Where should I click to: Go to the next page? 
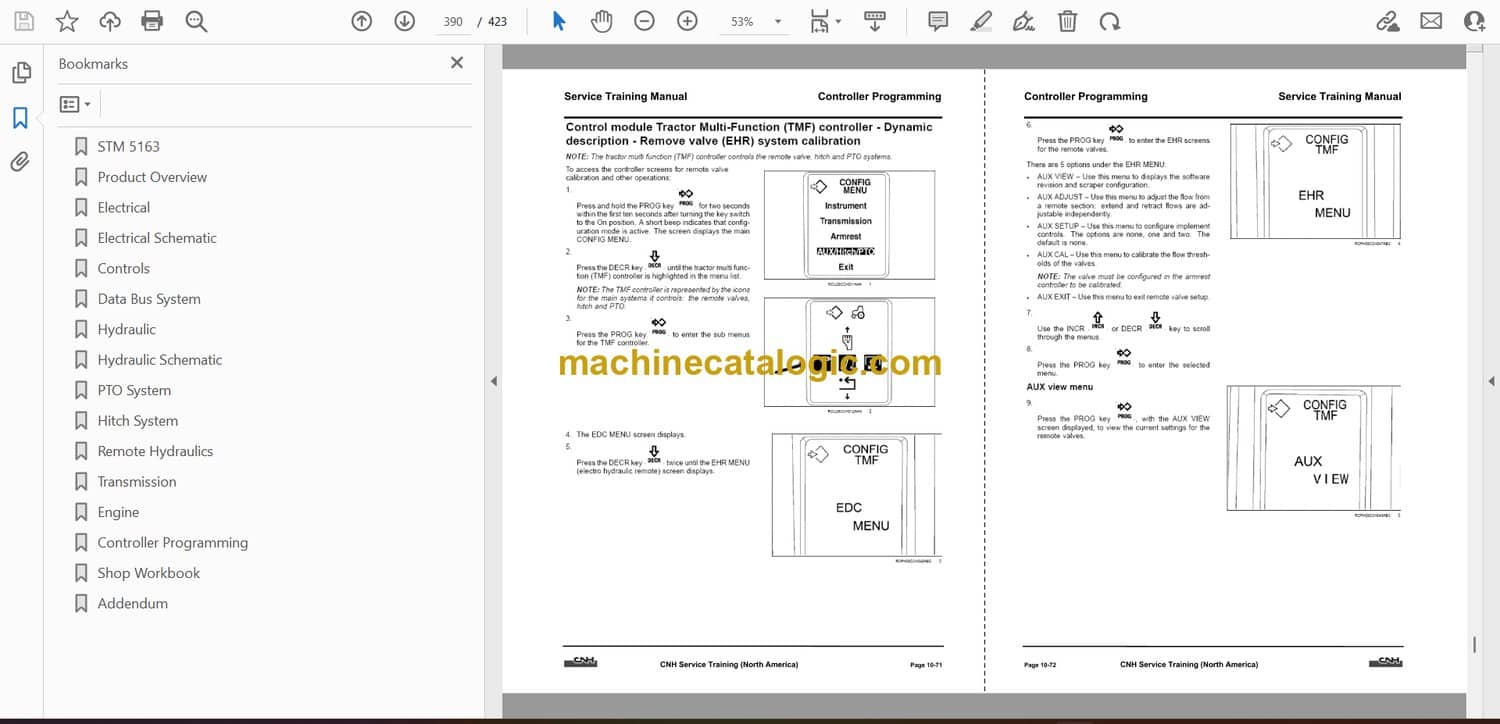coord(404,21)
